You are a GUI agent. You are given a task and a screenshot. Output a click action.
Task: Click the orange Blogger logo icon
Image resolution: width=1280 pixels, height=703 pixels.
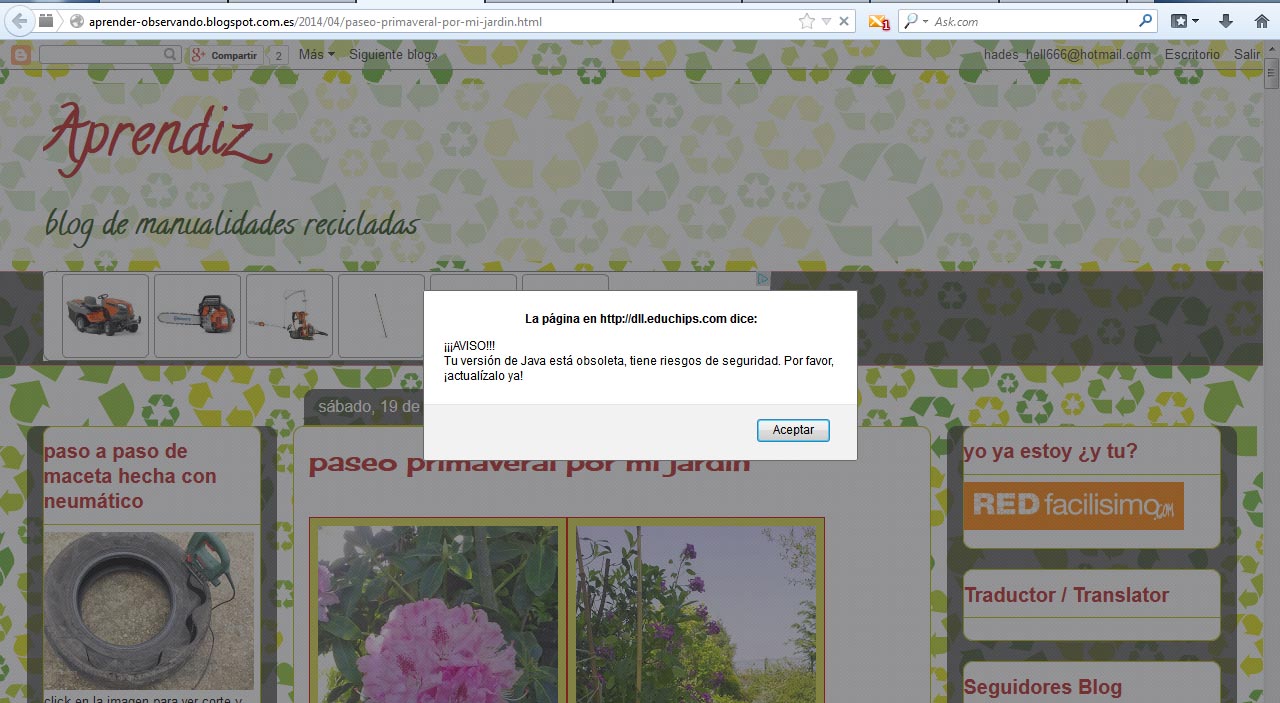[x=21, y=56]
